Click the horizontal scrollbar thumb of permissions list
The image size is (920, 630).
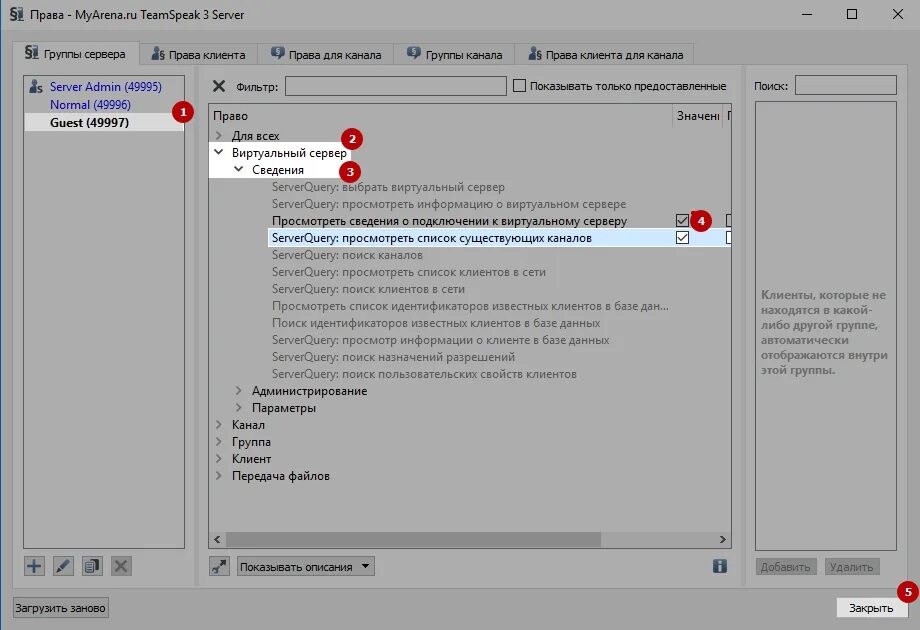[414, 539]
